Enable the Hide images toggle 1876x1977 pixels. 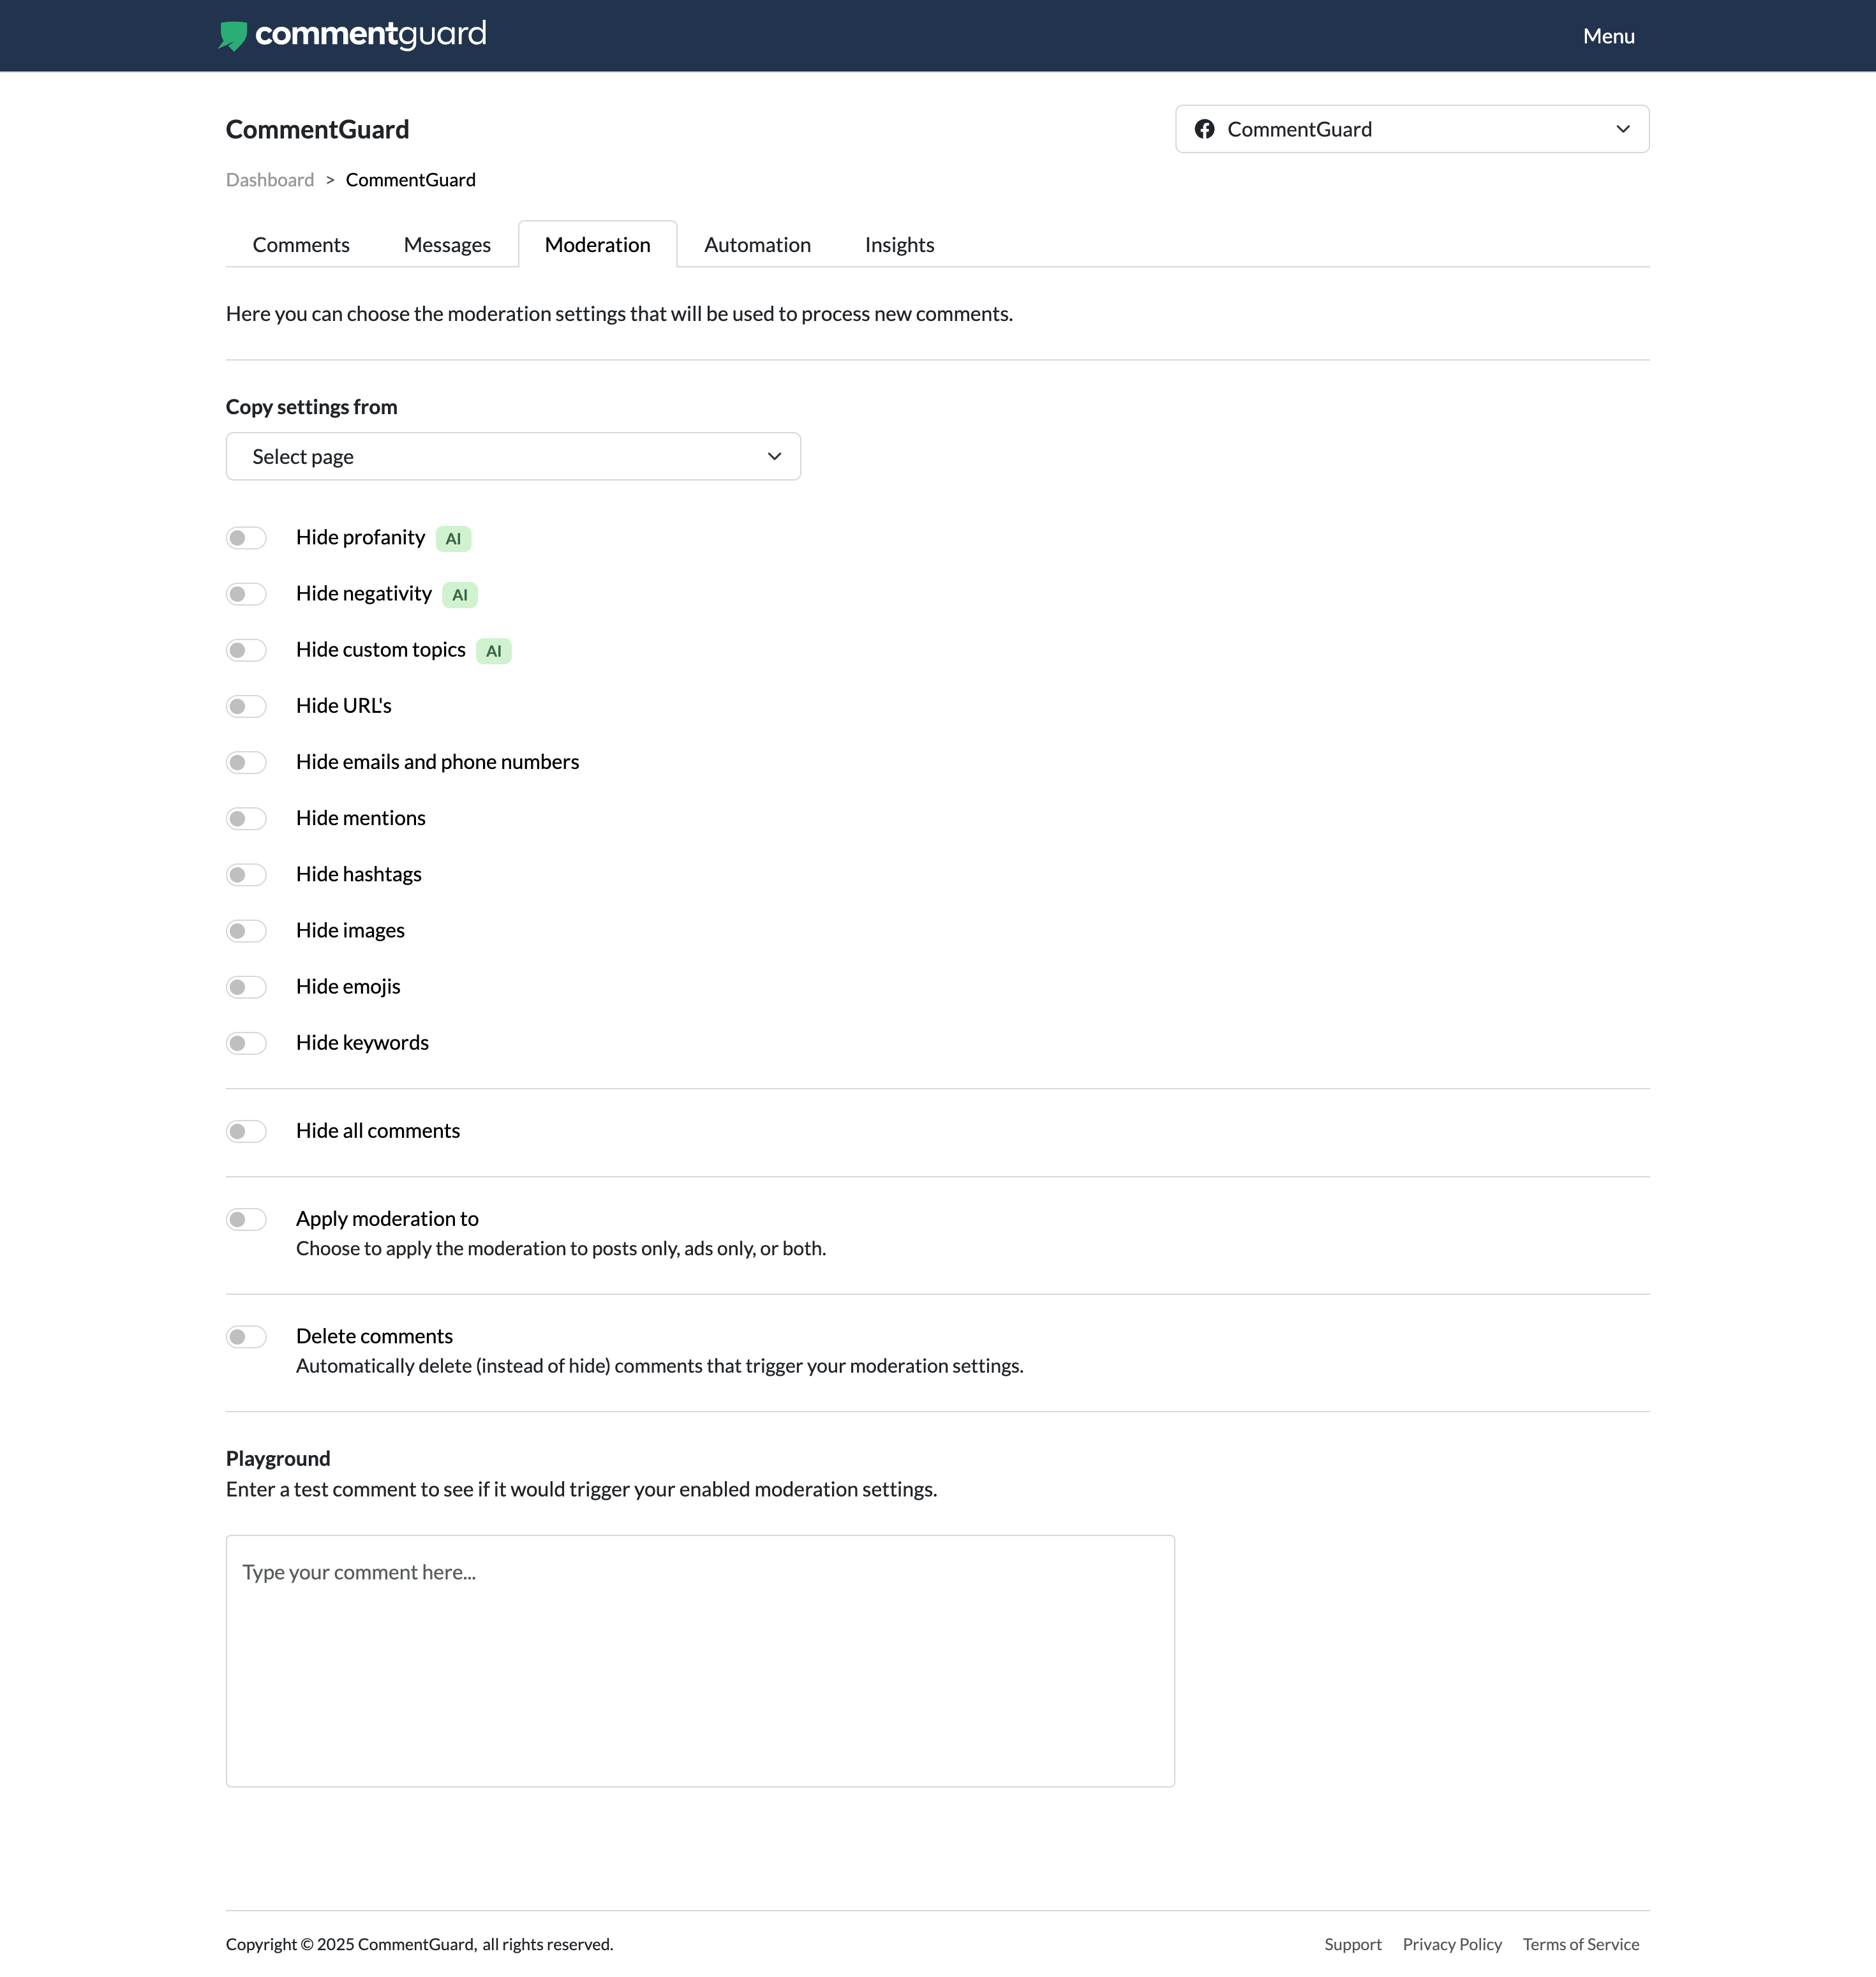point(246,930)
